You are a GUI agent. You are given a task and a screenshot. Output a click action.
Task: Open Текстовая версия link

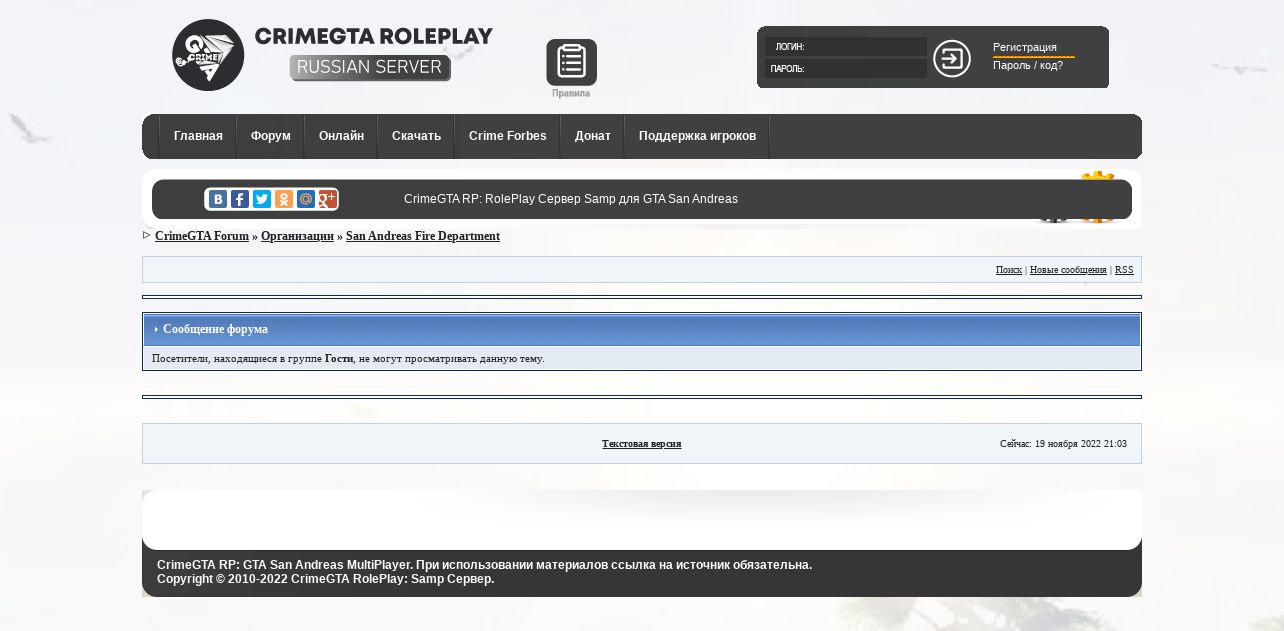tap(642, 444)
